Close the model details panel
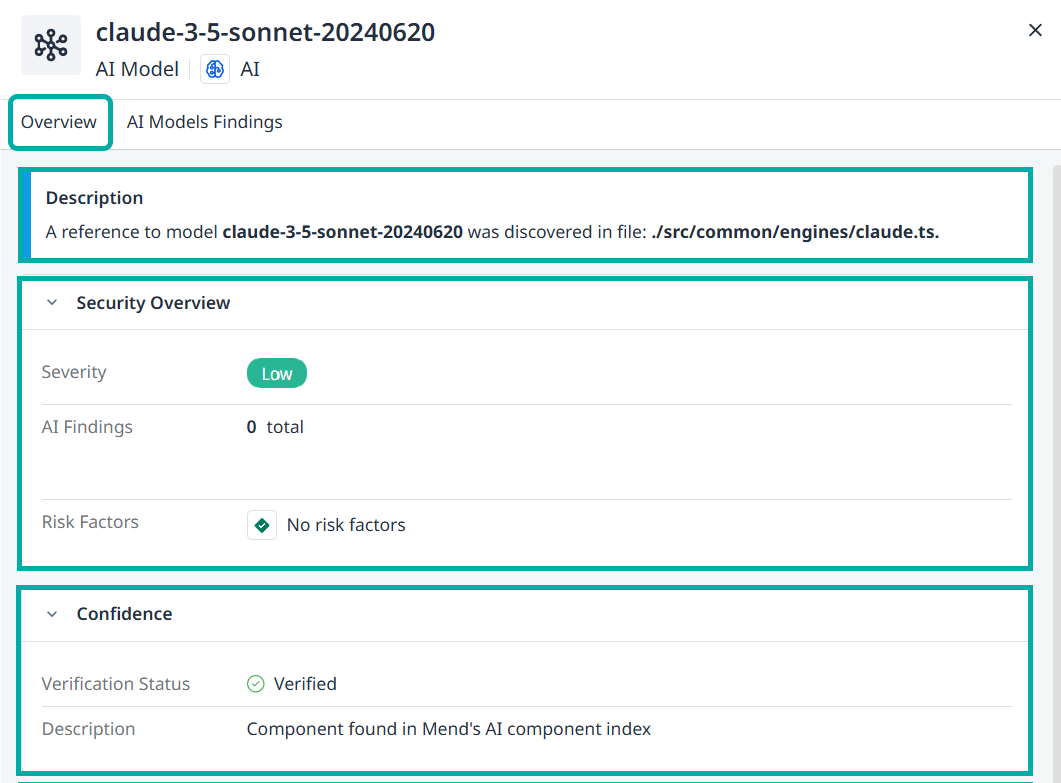 click(x=1035, y=31)
